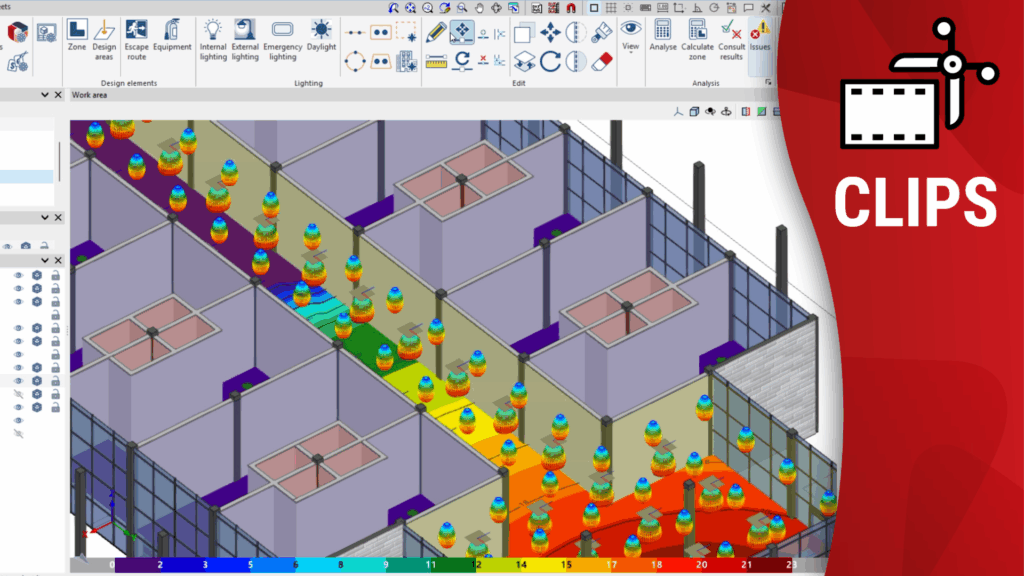The width and height of the screenshot is (1024, 576).
Task: Open the Issues warning panel
Action: (761, 38)
